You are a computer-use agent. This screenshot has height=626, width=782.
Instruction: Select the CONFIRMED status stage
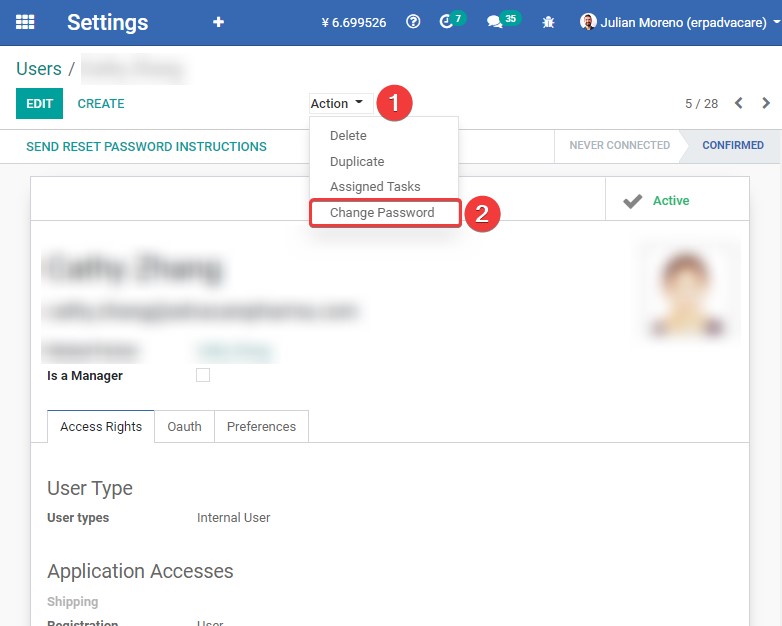pos(733,145)
